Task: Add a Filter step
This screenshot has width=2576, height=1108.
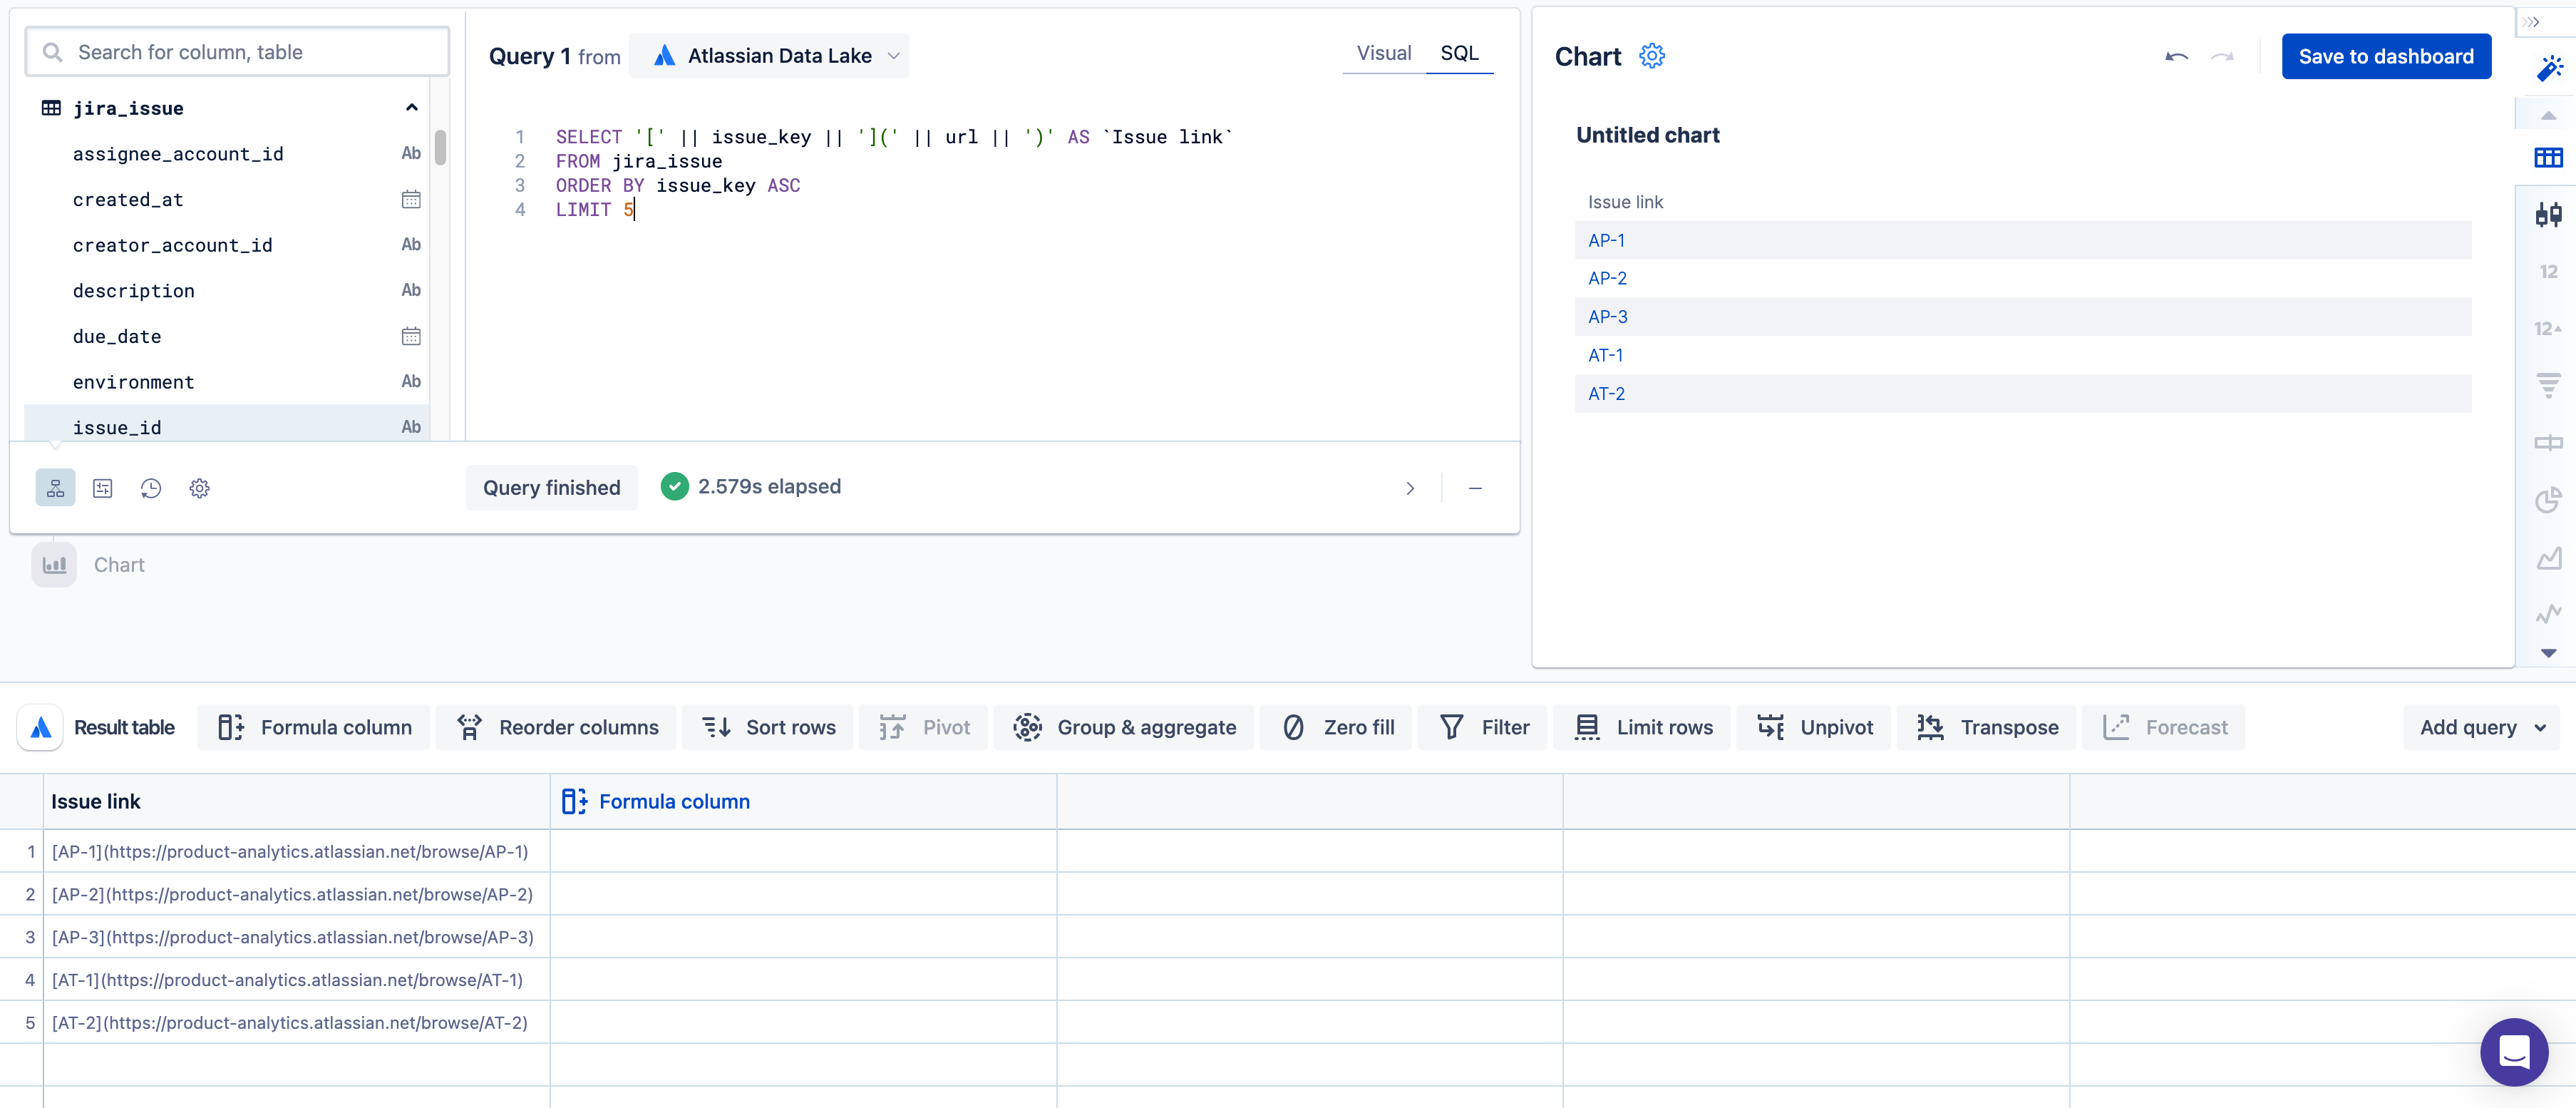Action: coord(1484,727)
